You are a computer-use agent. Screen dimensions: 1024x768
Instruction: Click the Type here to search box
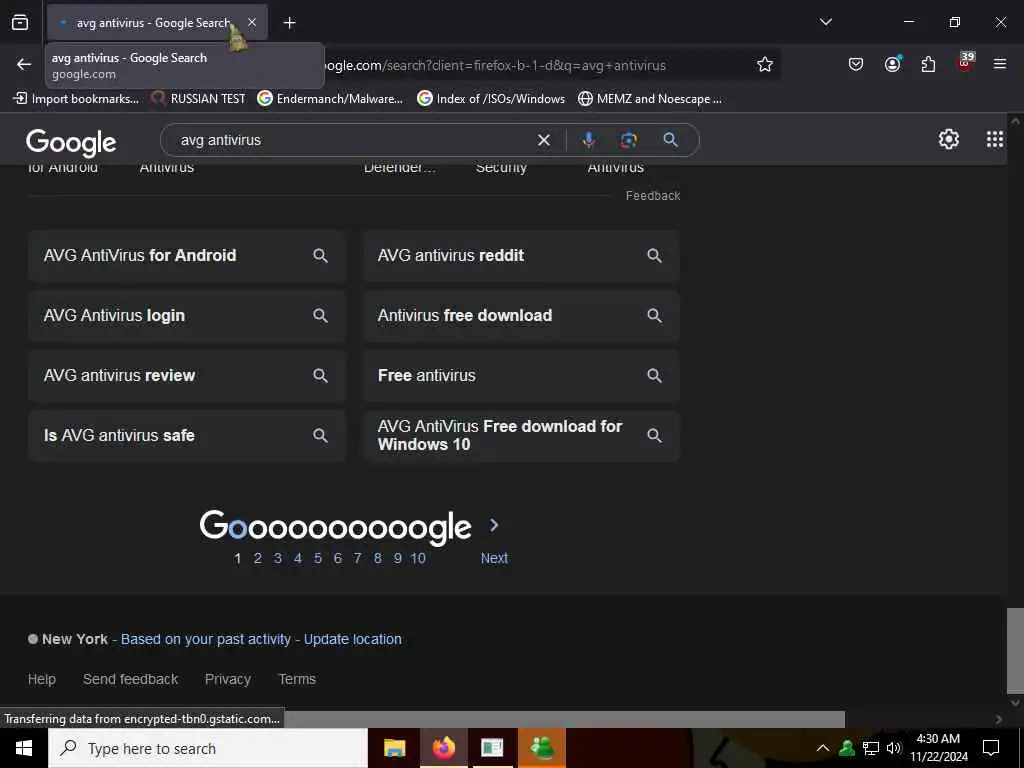coord(208,748)
